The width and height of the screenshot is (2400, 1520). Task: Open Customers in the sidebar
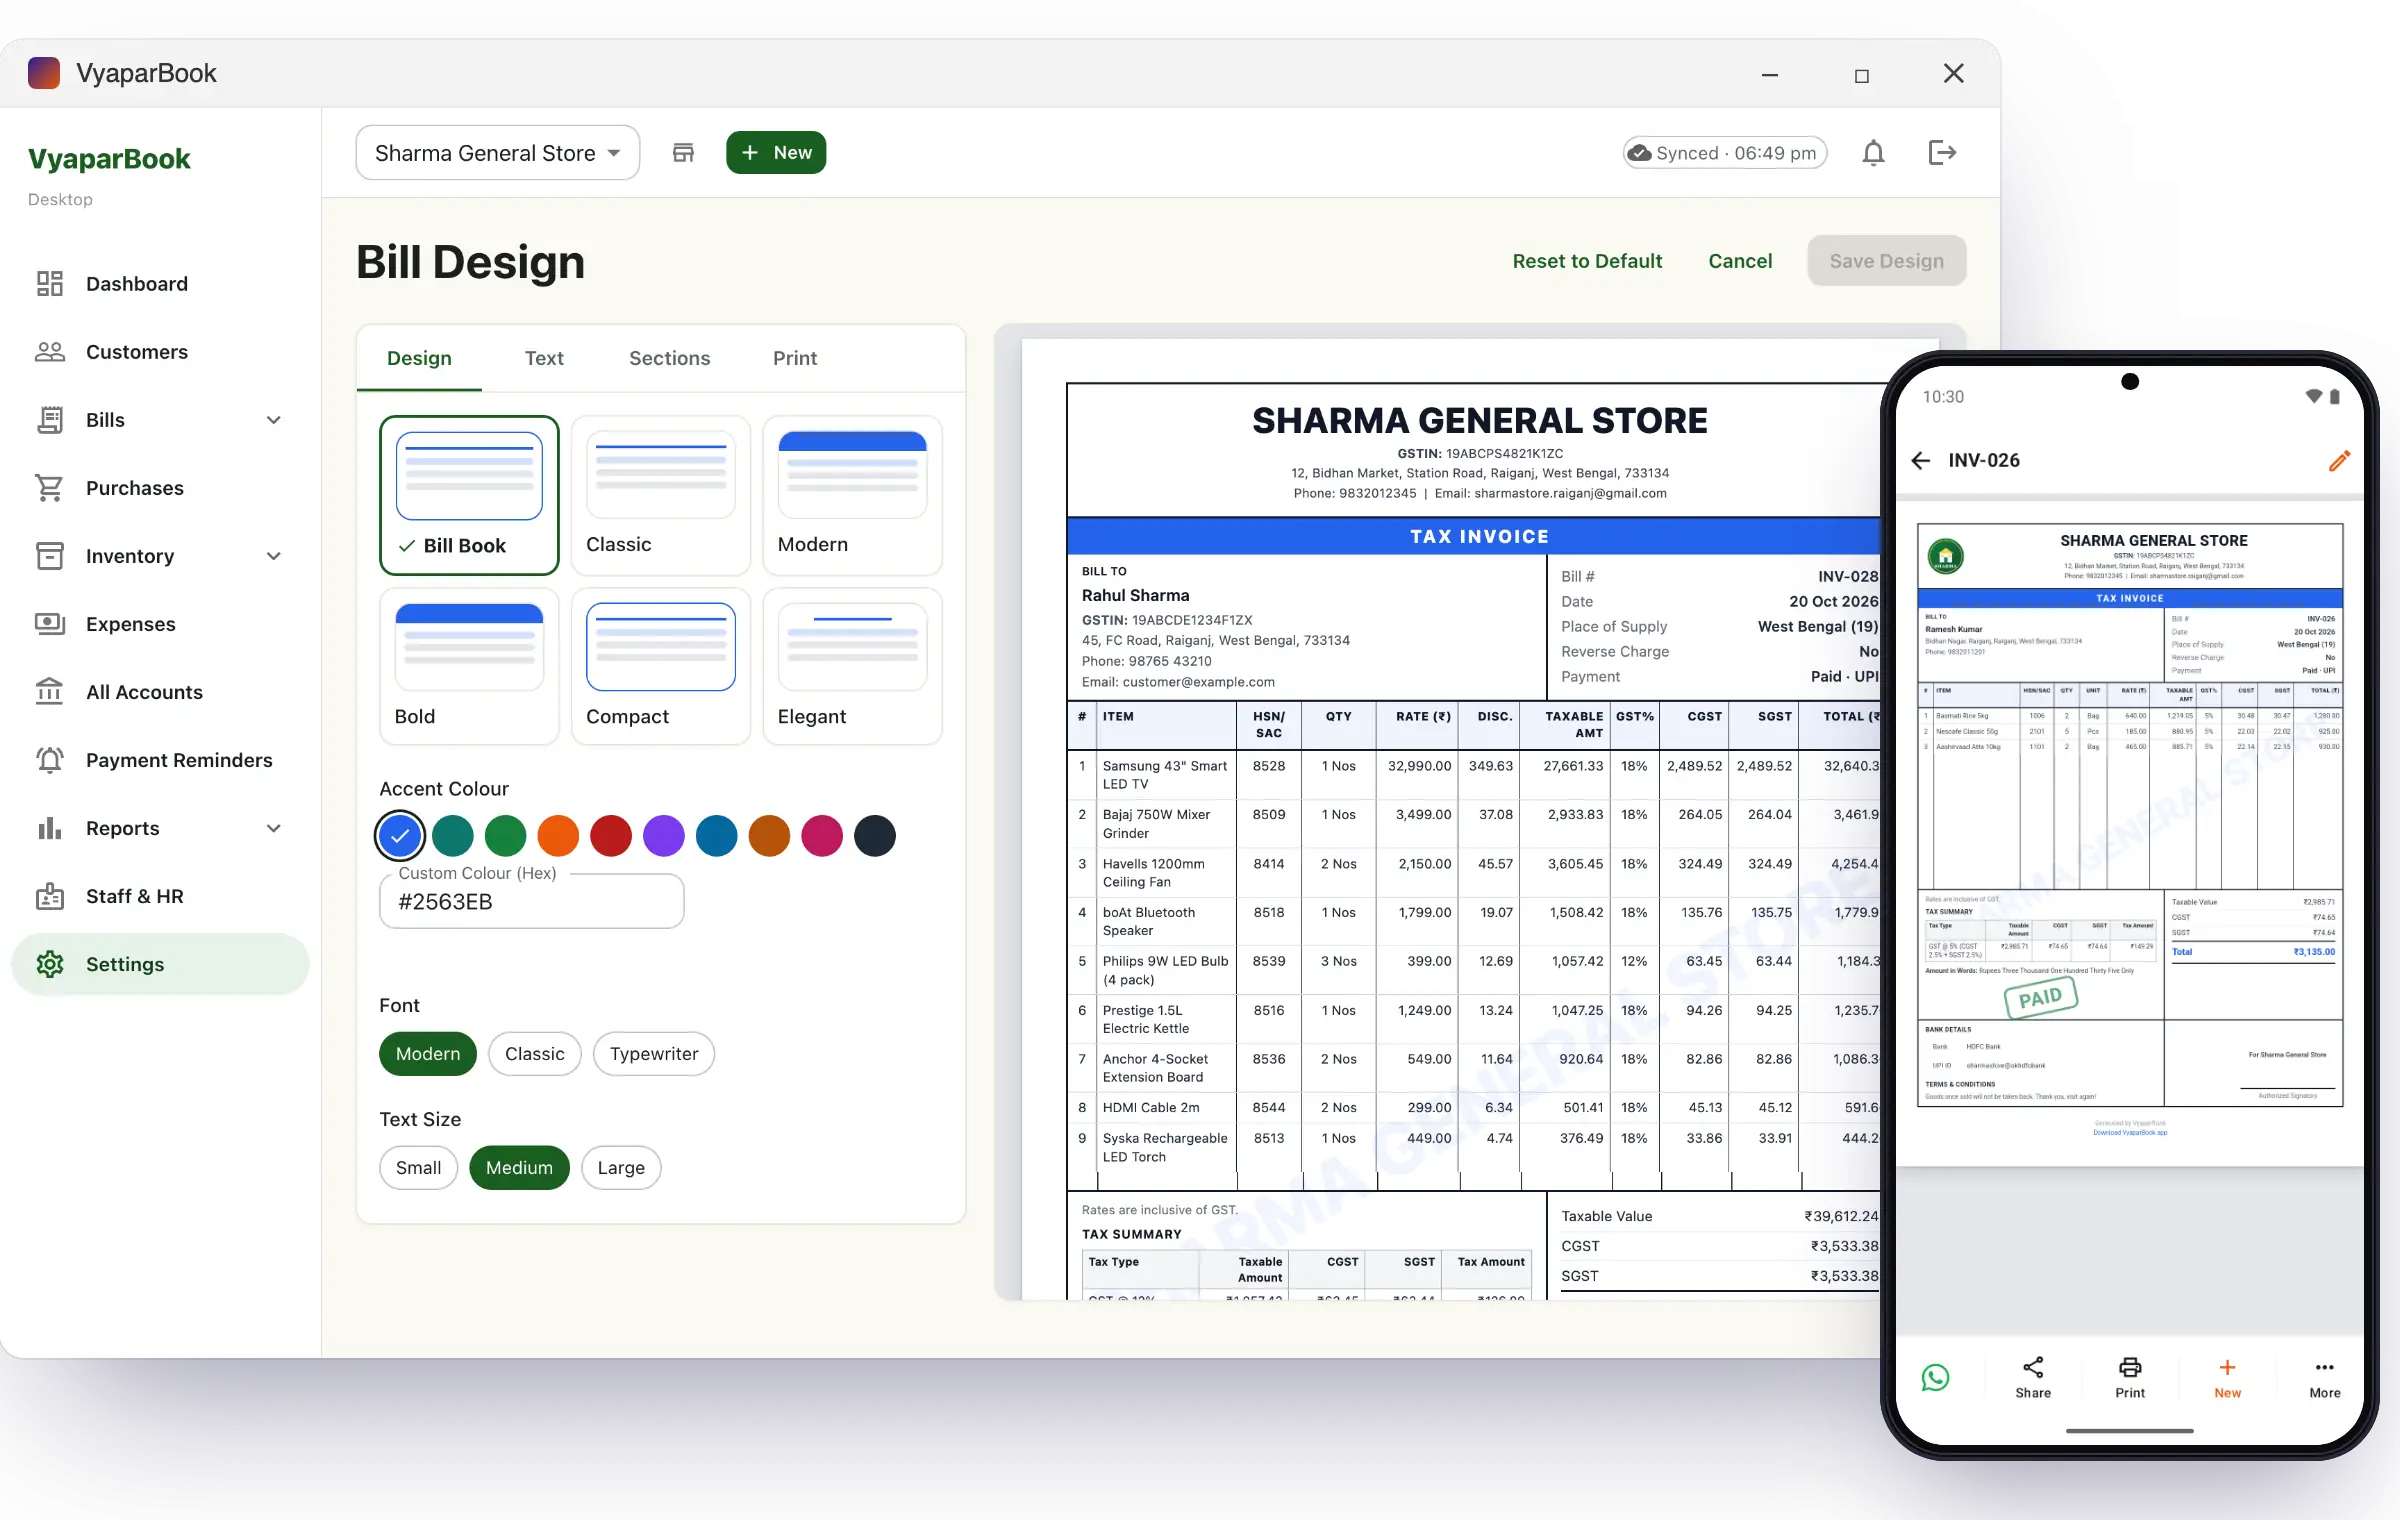[x=160, y=352]
